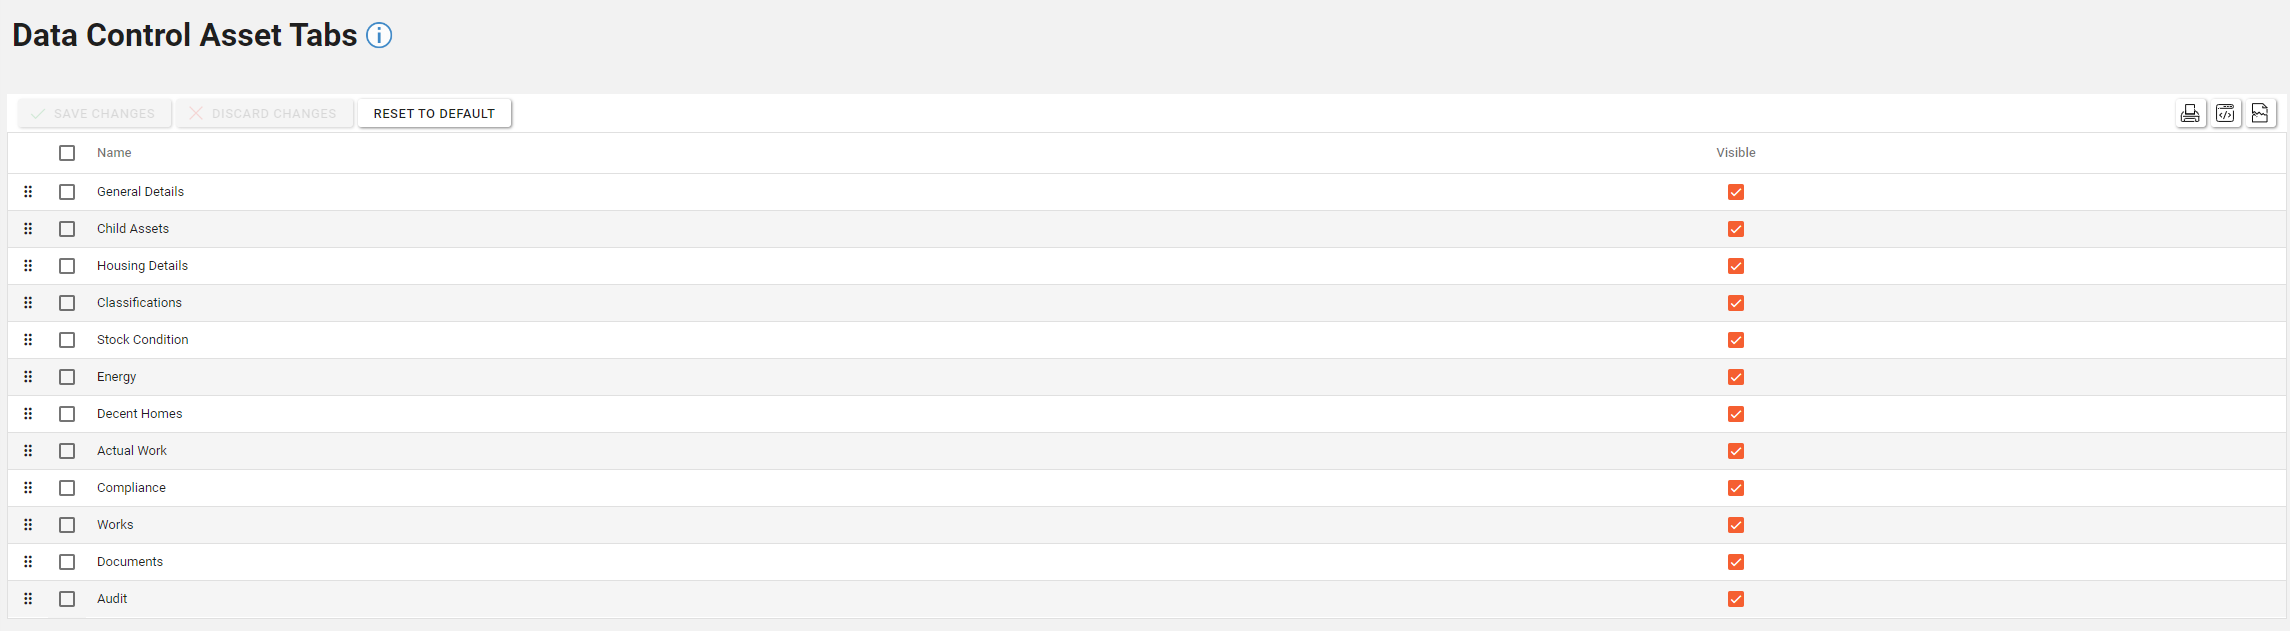This screenshot has height=631, width=2290.
Task: Click the drag handle for Compliance row
Action: [28, 488]
